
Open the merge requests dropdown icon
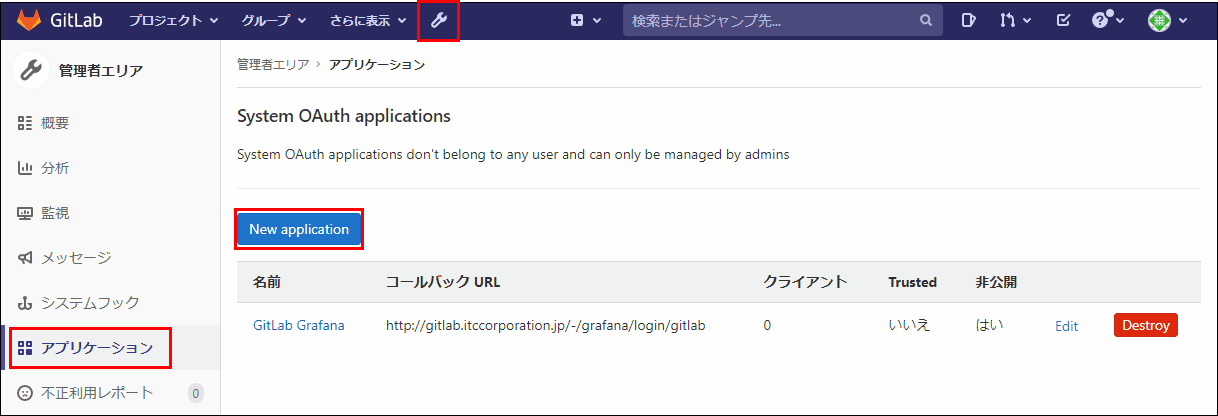pos(1015,20)
